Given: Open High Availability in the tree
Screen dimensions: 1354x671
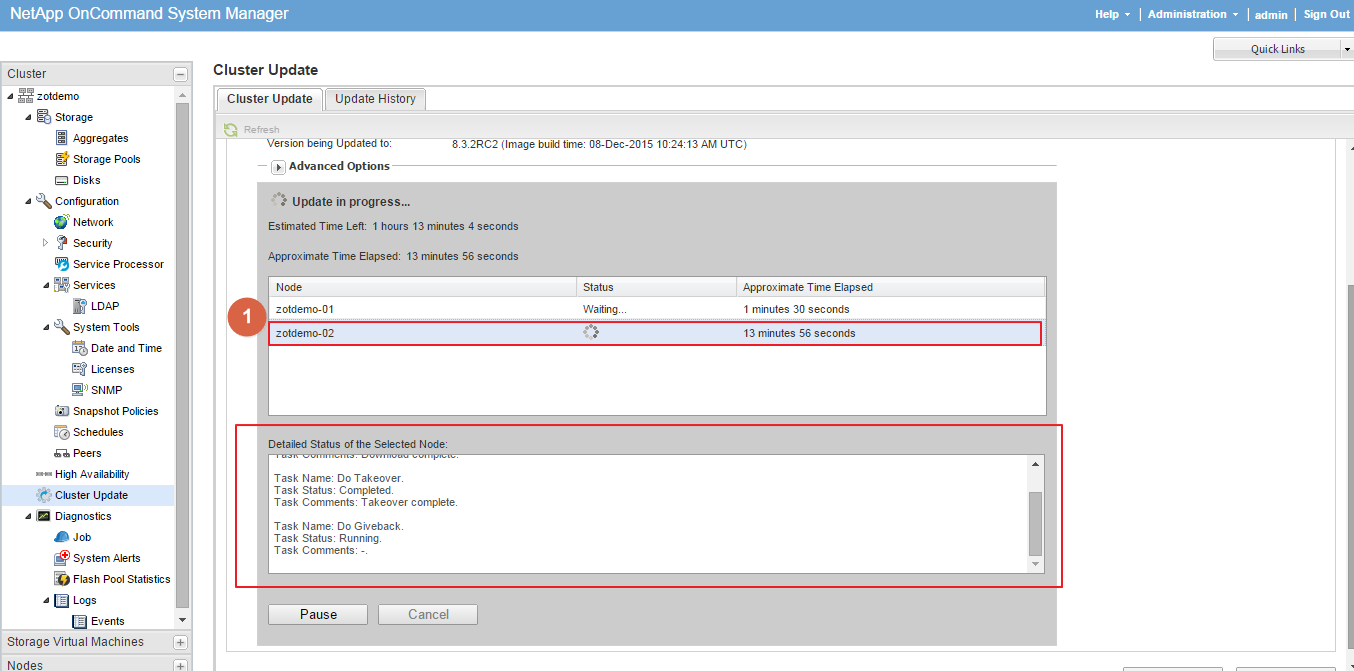Looking at the screenshot, I should tap(92, 474).
